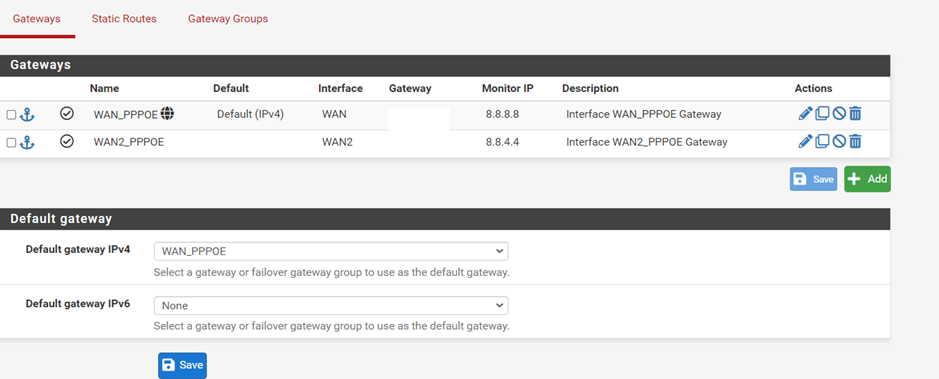This screenshot has width=939, height=379.
Task: Switch to the Gateways tab
Action: [x=37, y=19]
